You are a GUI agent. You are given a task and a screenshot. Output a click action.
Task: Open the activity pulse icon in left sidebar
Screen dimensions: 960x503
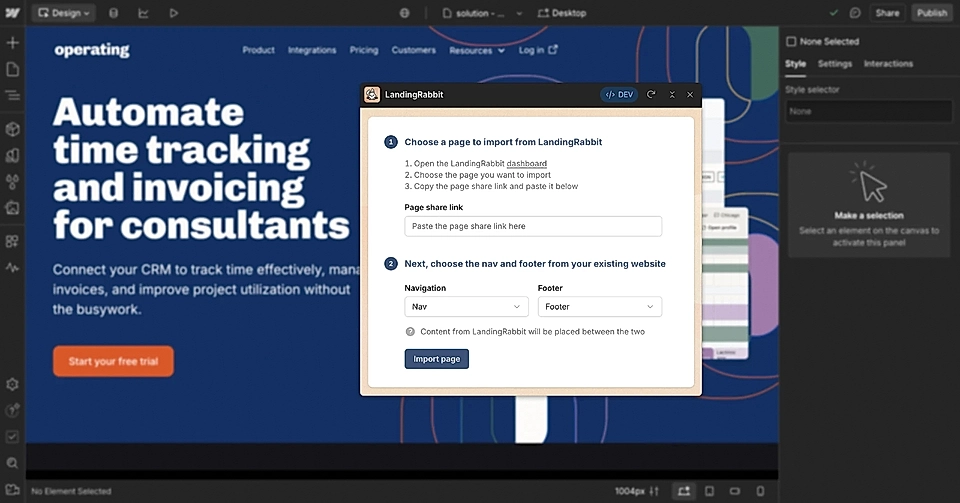(12, 267)
